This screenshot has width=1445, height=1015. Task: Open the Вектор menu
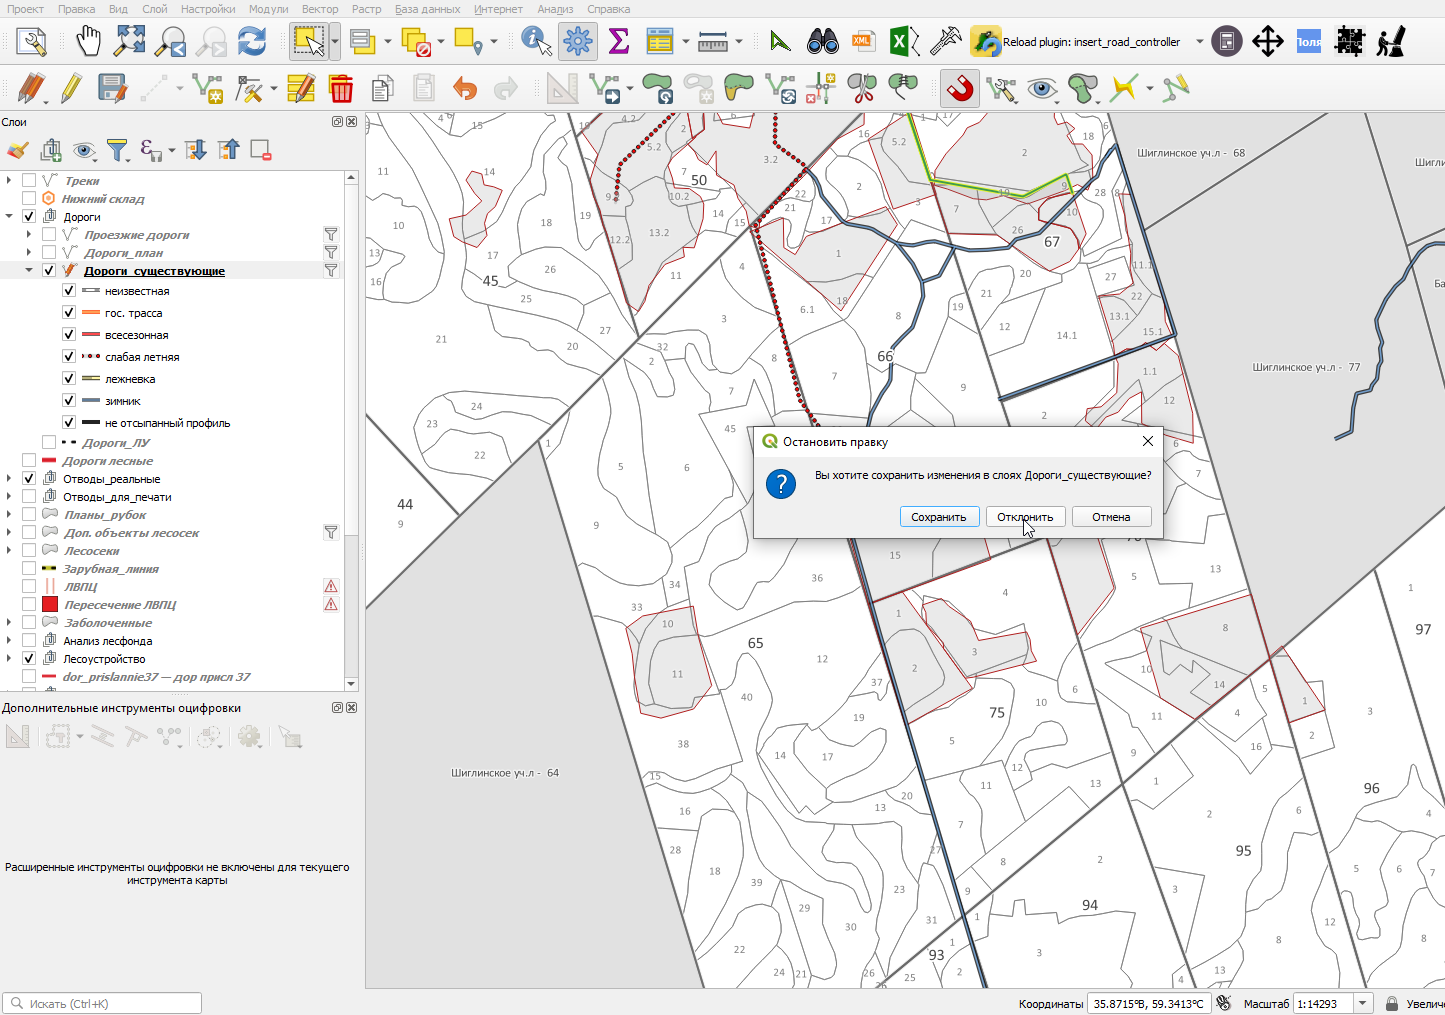pos(320,9)
